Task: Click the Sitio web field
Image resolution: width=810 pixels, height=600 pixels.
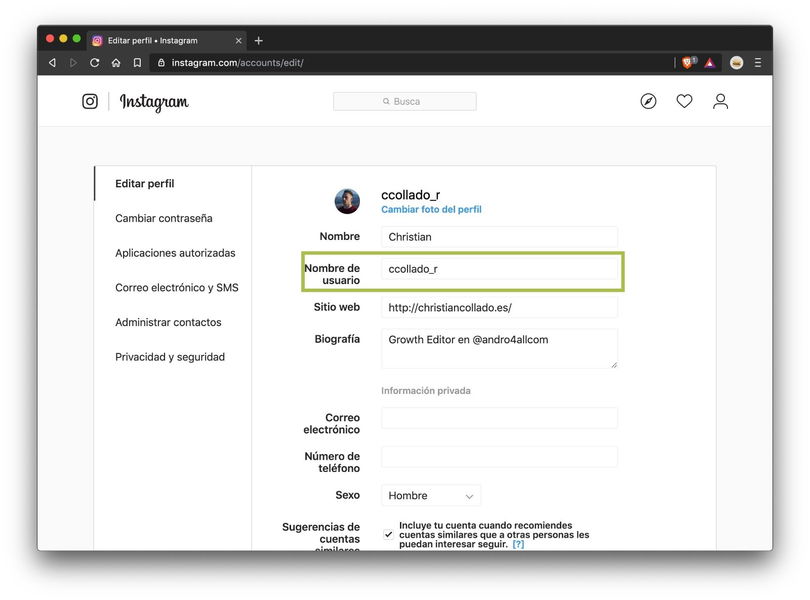Action: 500,307
